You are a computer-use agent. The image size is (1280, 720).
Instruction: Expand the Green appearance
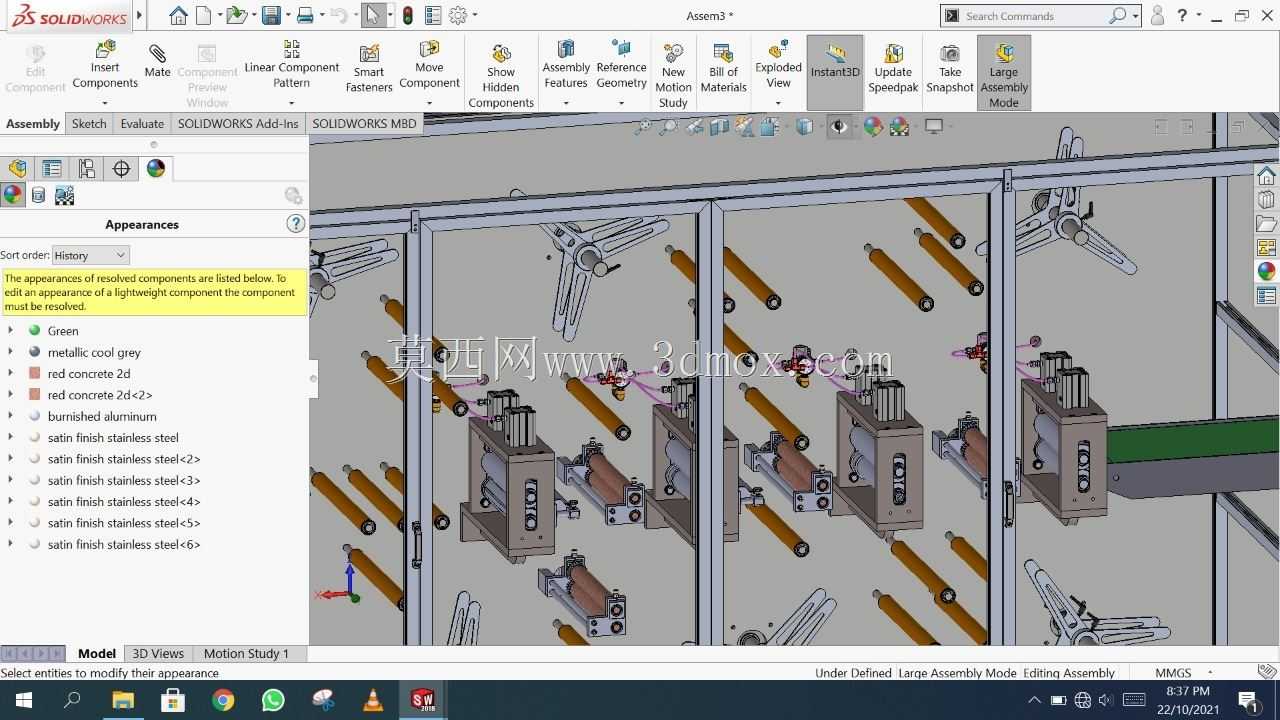10,330
